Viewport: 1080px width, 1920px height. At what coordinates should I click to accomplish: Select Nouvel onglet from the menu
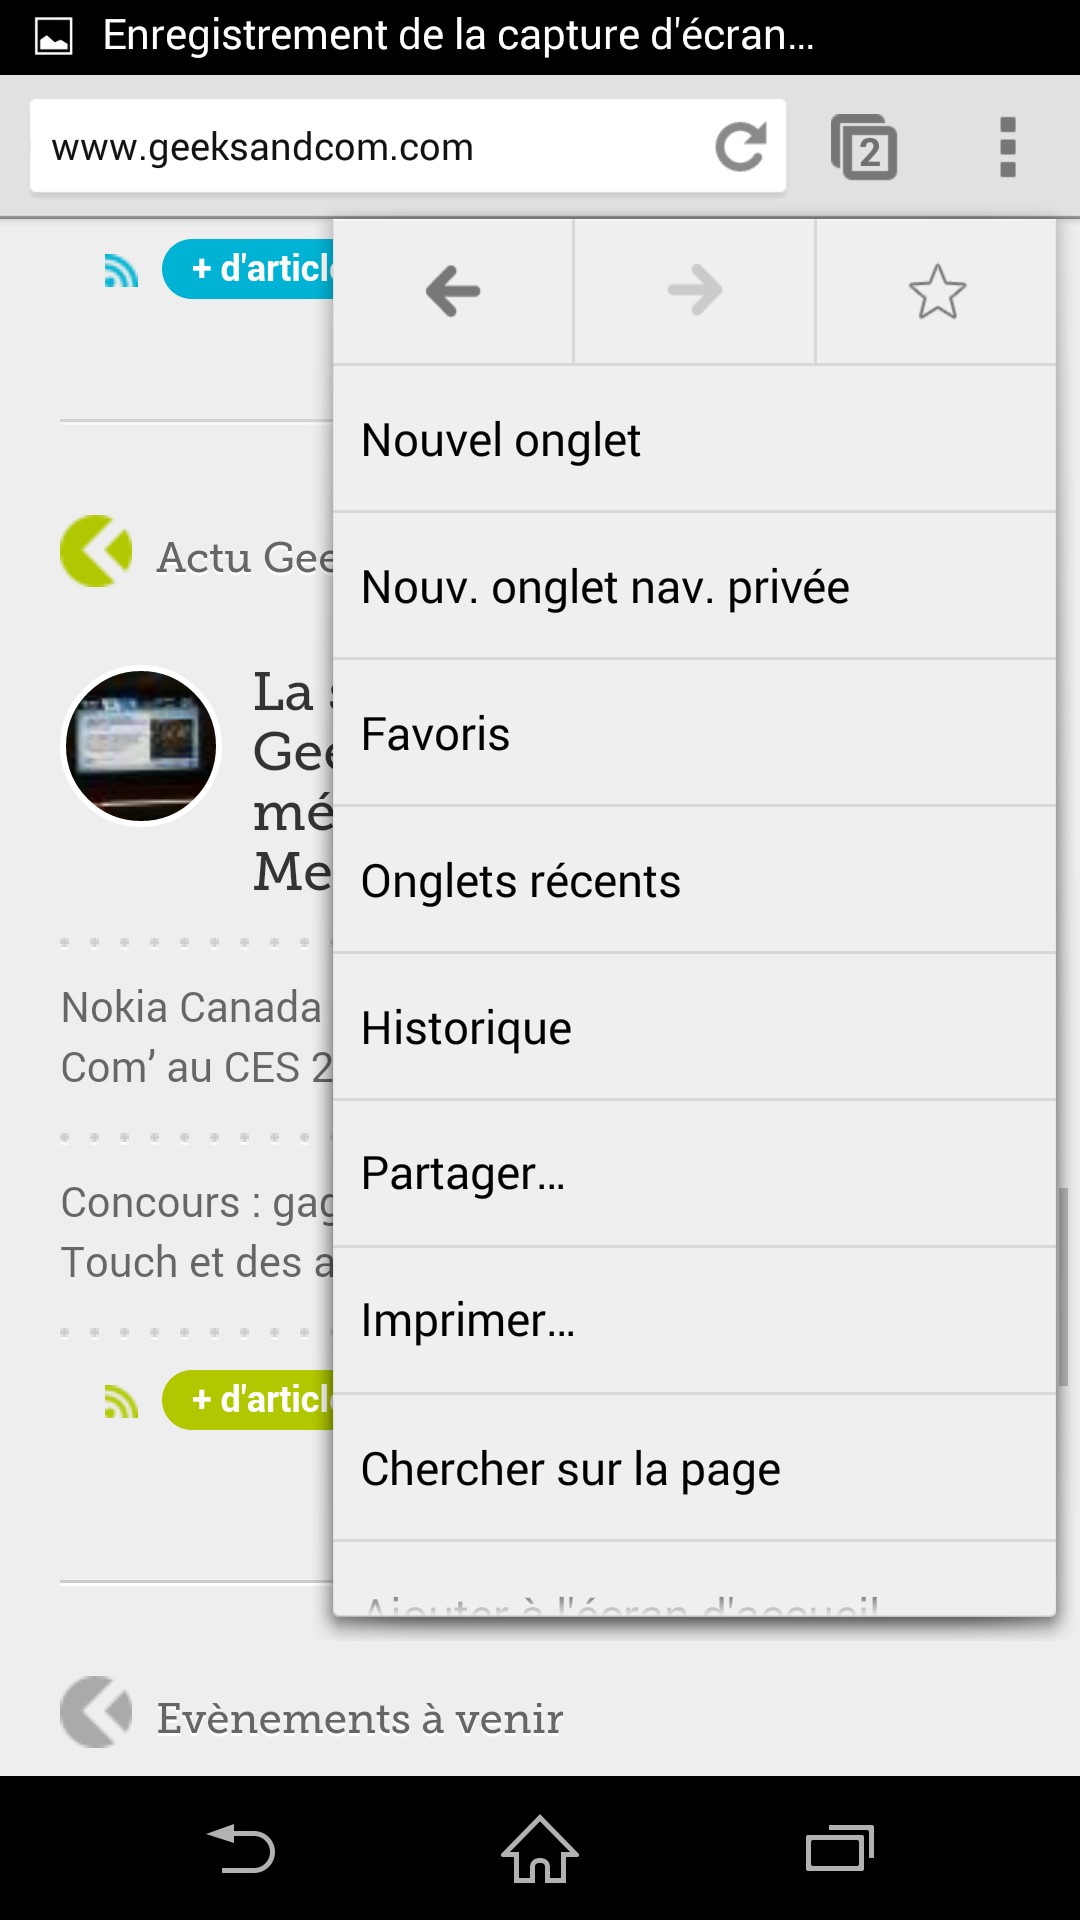(x=694, y=440)
